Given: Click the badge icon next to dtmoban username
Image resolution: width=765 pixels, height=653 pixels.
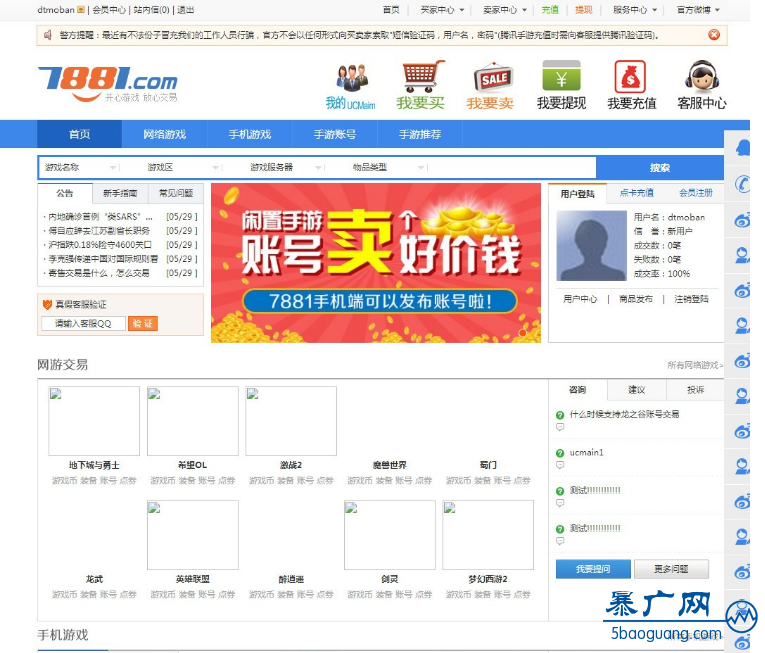Looking at the screenshot, I should coord(81,10).
